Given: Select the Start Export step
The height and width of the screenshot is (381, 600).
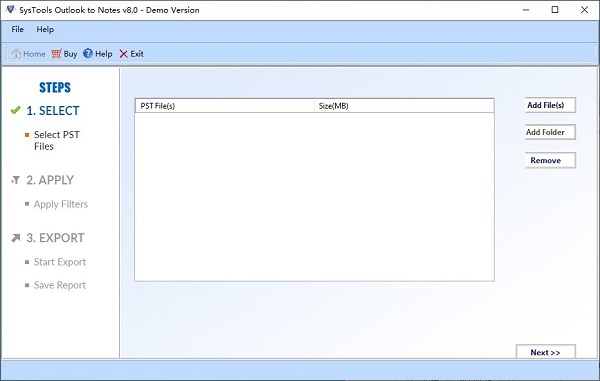Looking at the screenshot, I should click(60, 262).
